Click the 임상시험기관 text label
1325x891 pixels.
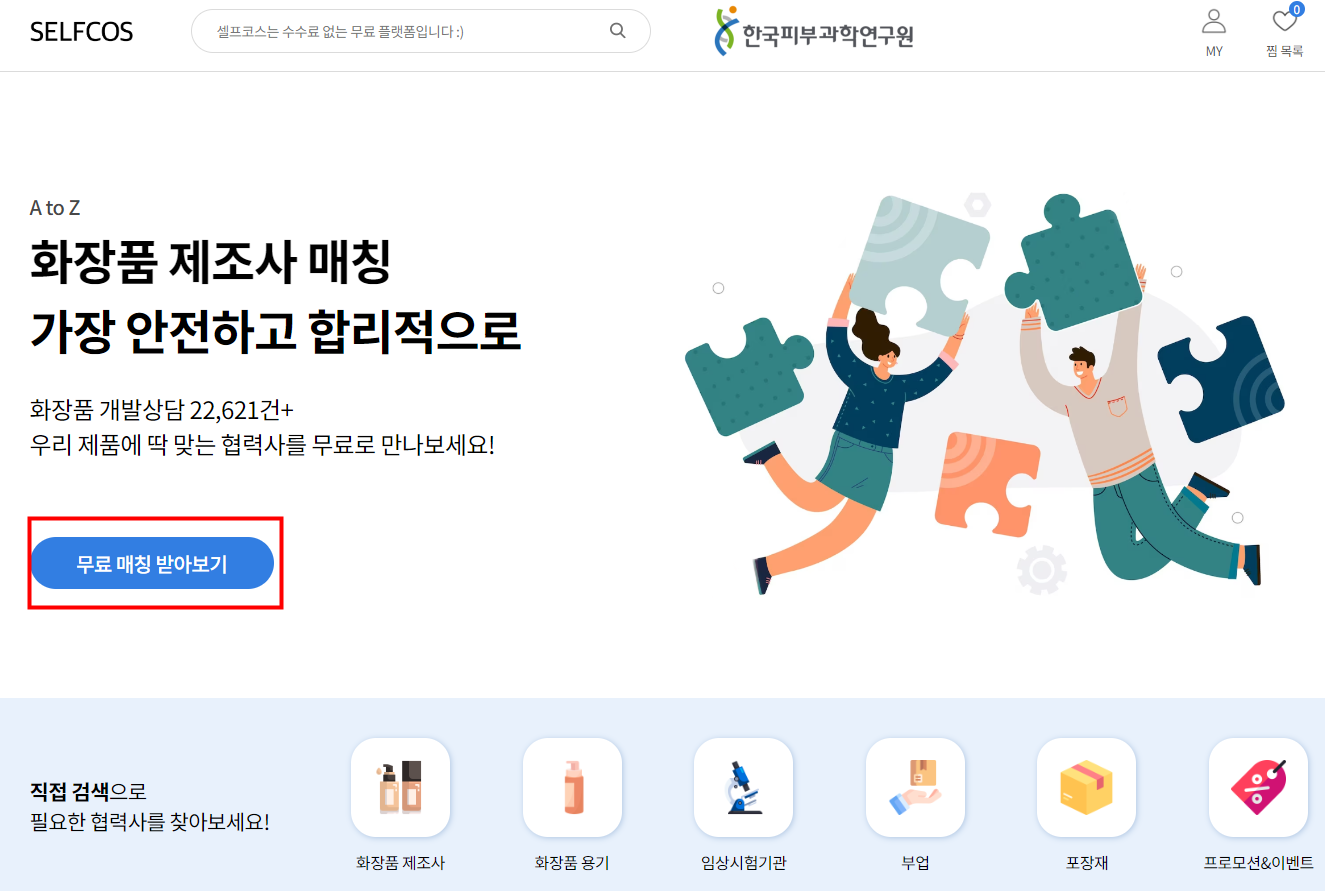tap(743, 863)
